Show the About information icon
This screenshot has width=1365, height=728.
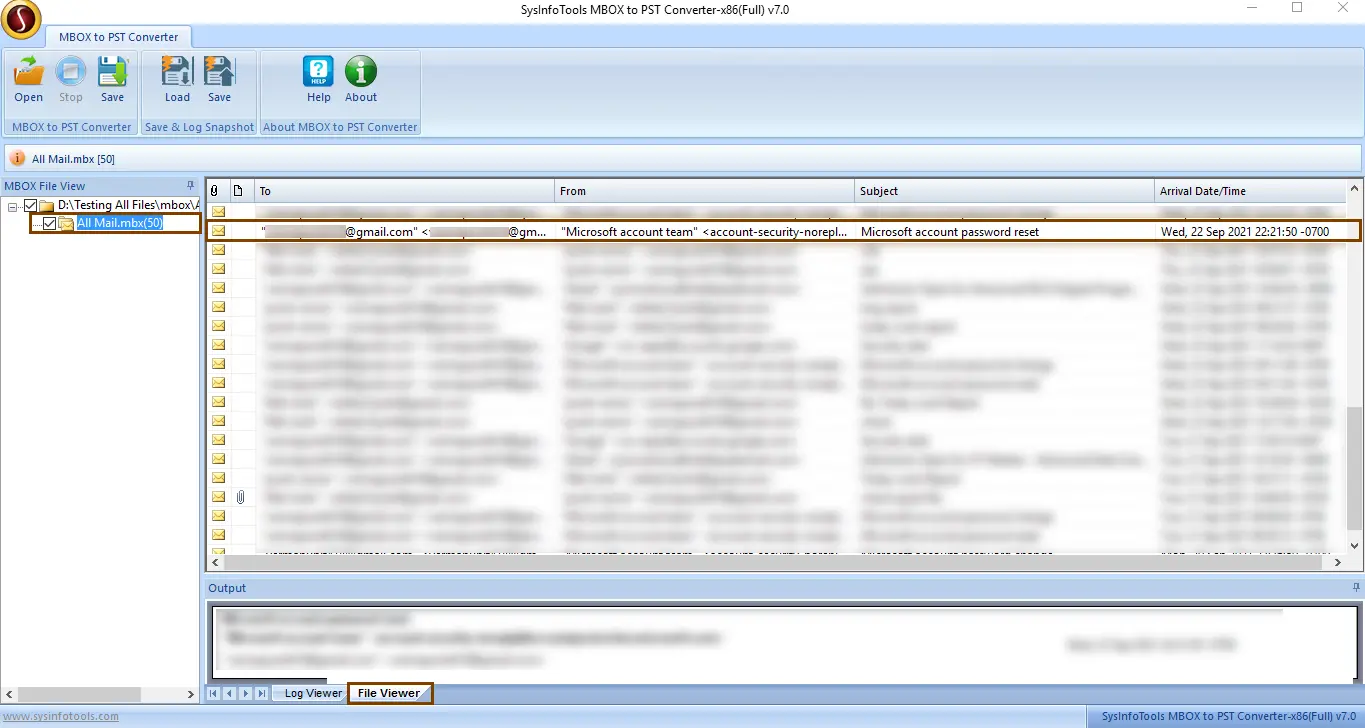pyautogui.click(x=361, y=79)
